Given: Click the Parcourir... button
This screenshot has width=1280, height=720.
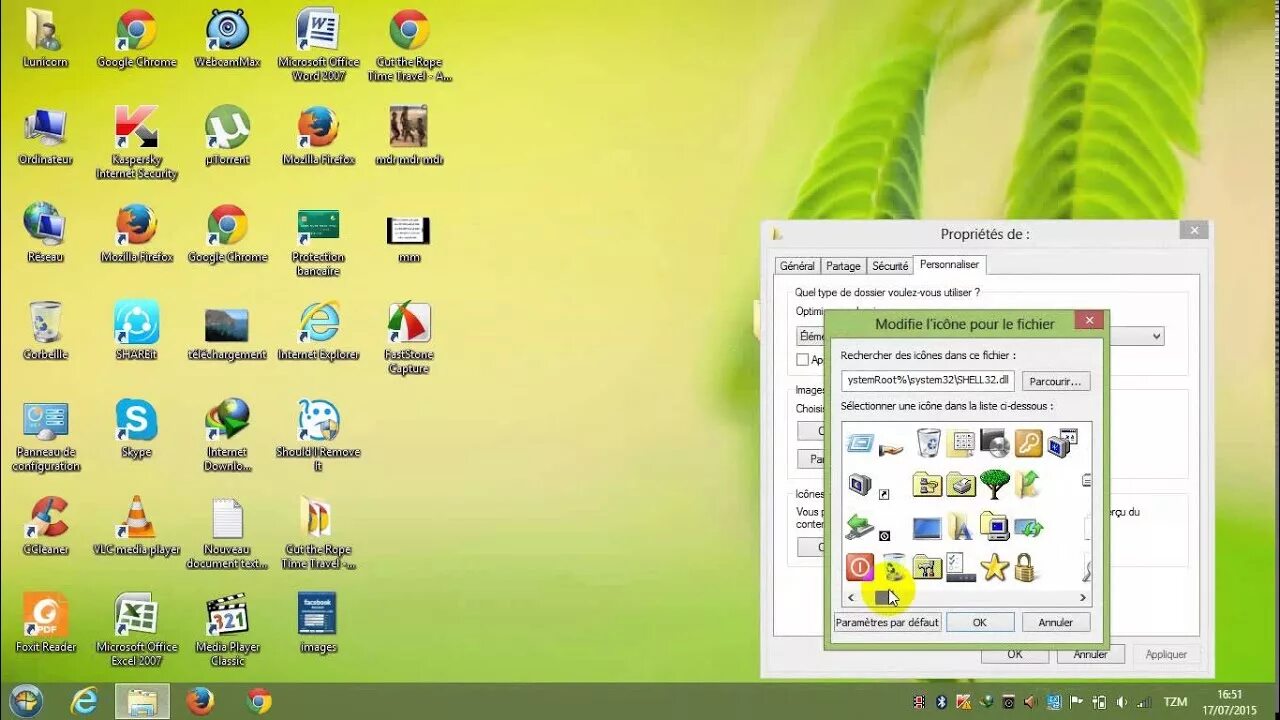Looking at the screenshot, I should coord(1056,381).
